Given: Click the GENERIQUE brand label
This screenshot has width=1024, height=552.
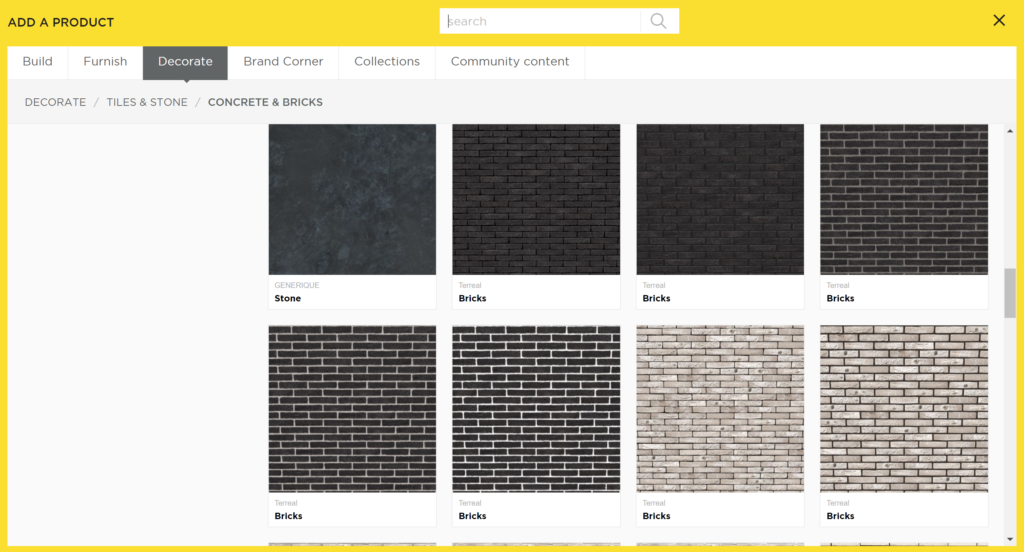Looking at the screenshot, I should 296,285.
